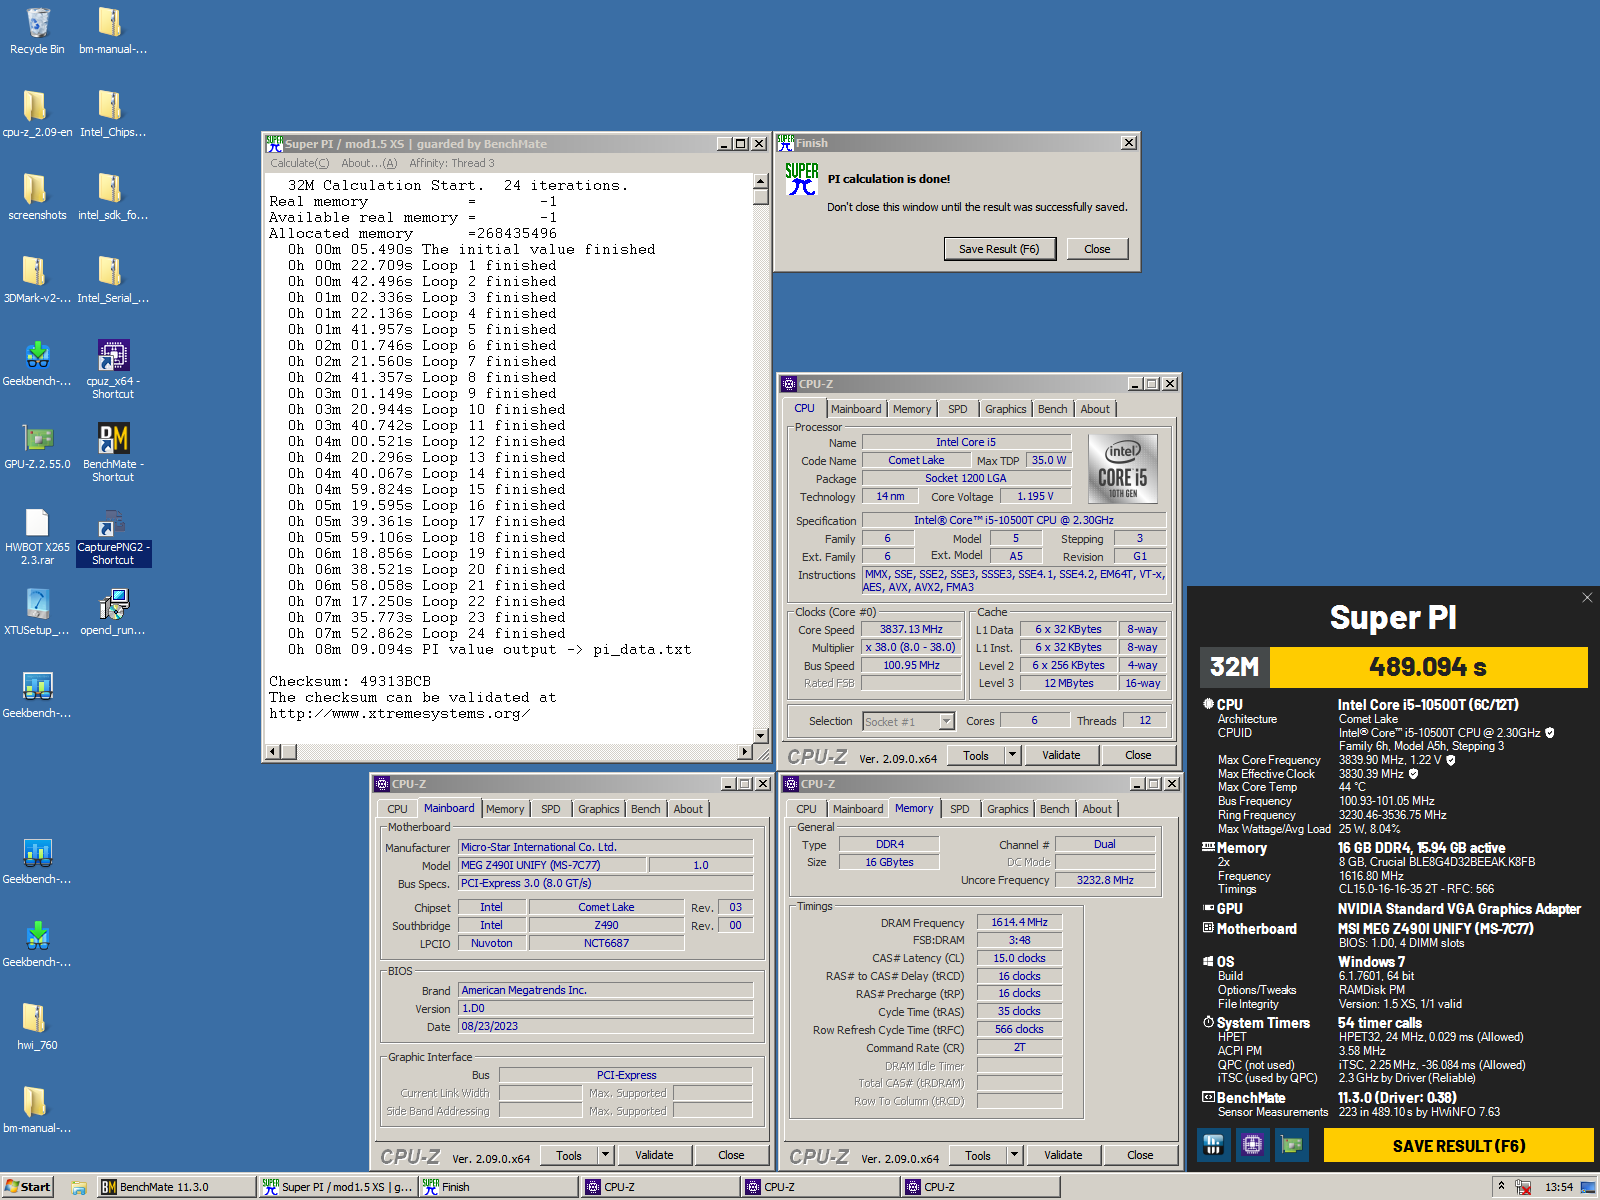1600x1200 pixels.
Task: Expand Tools dropdown arrow in Memory CPU-Z
Action: click(x=1014, y=1155)
